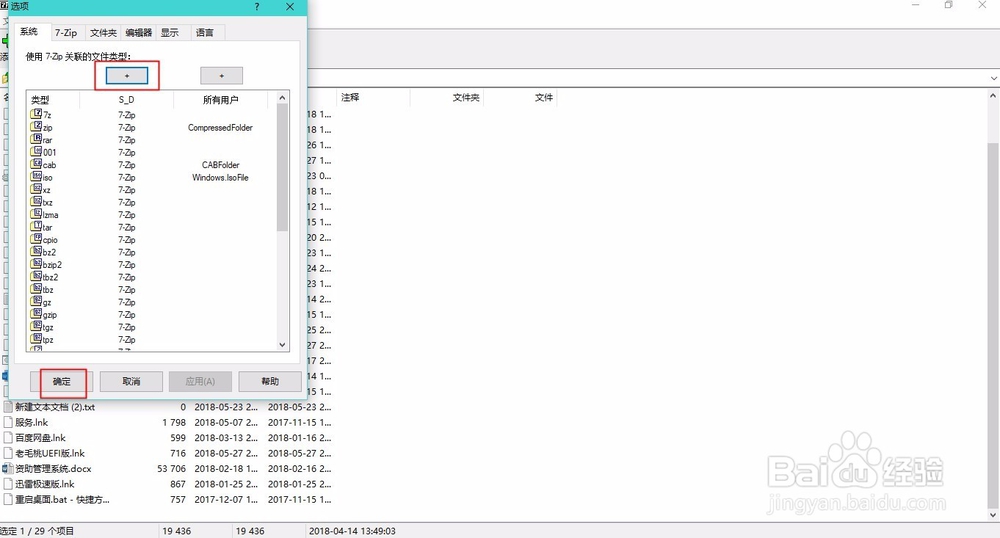This screenshot has width=1000, height=538.
Task: Click the CompressedFolder entry for zip
Action: click(x=220, y=127)
